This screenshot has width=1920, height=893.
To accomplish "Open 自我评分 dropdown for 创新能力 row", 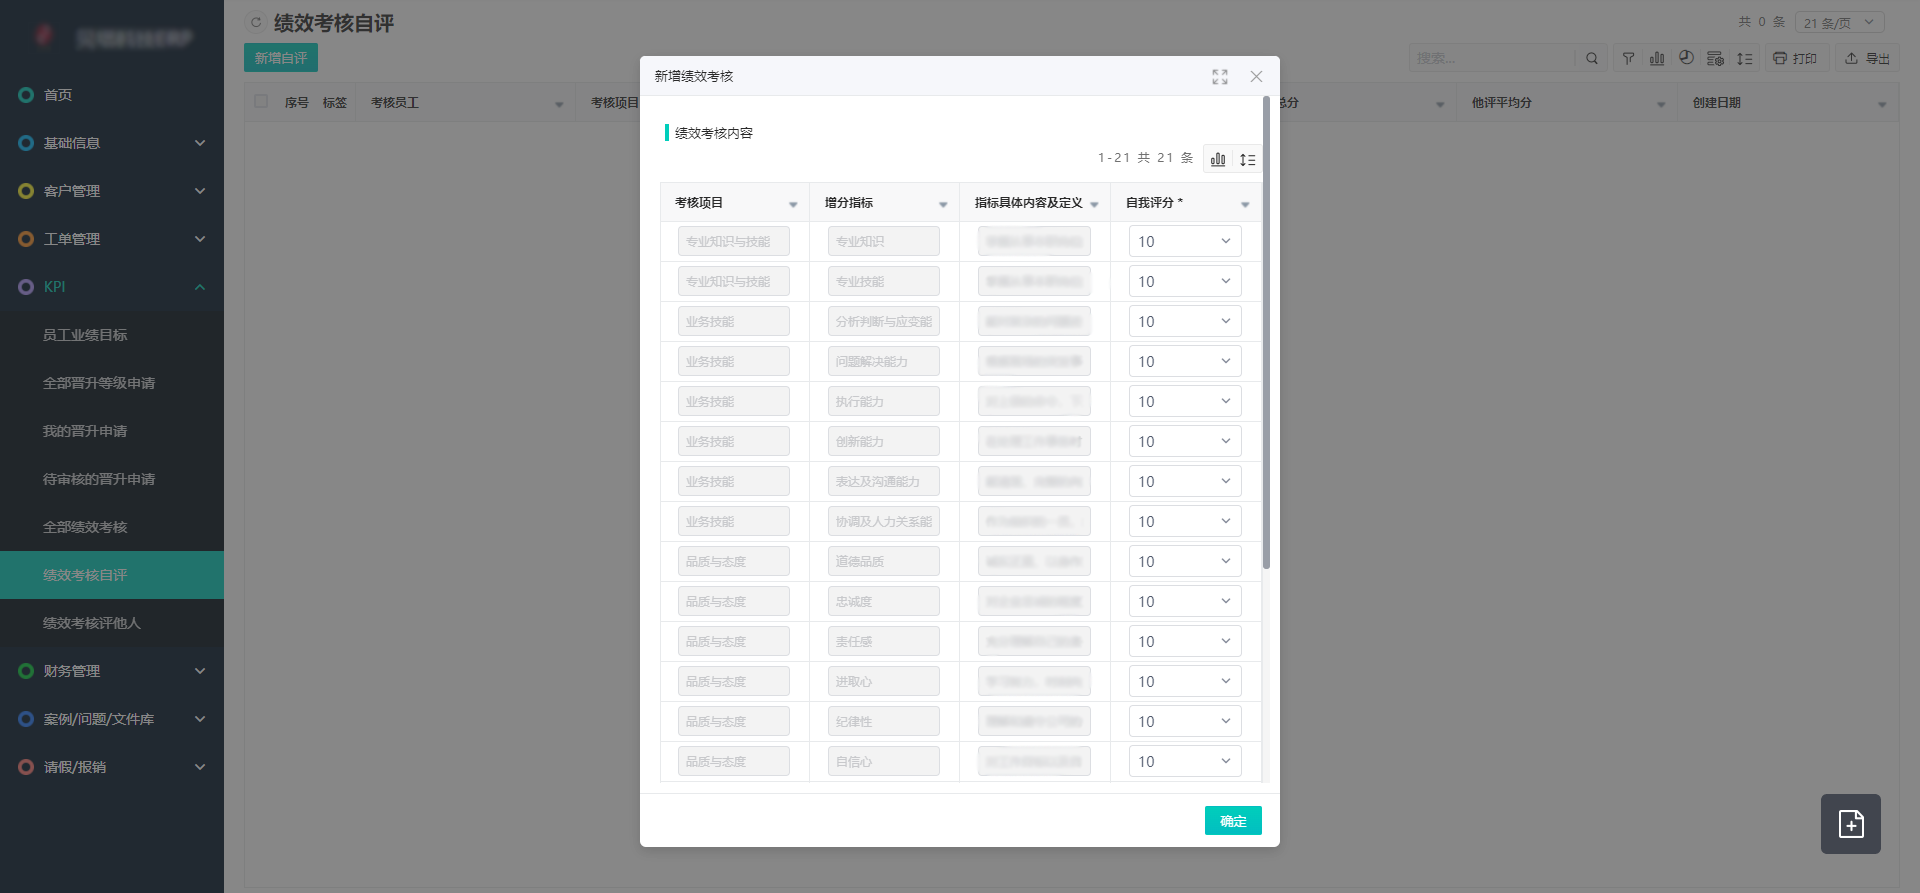I will click(1185, 441).
